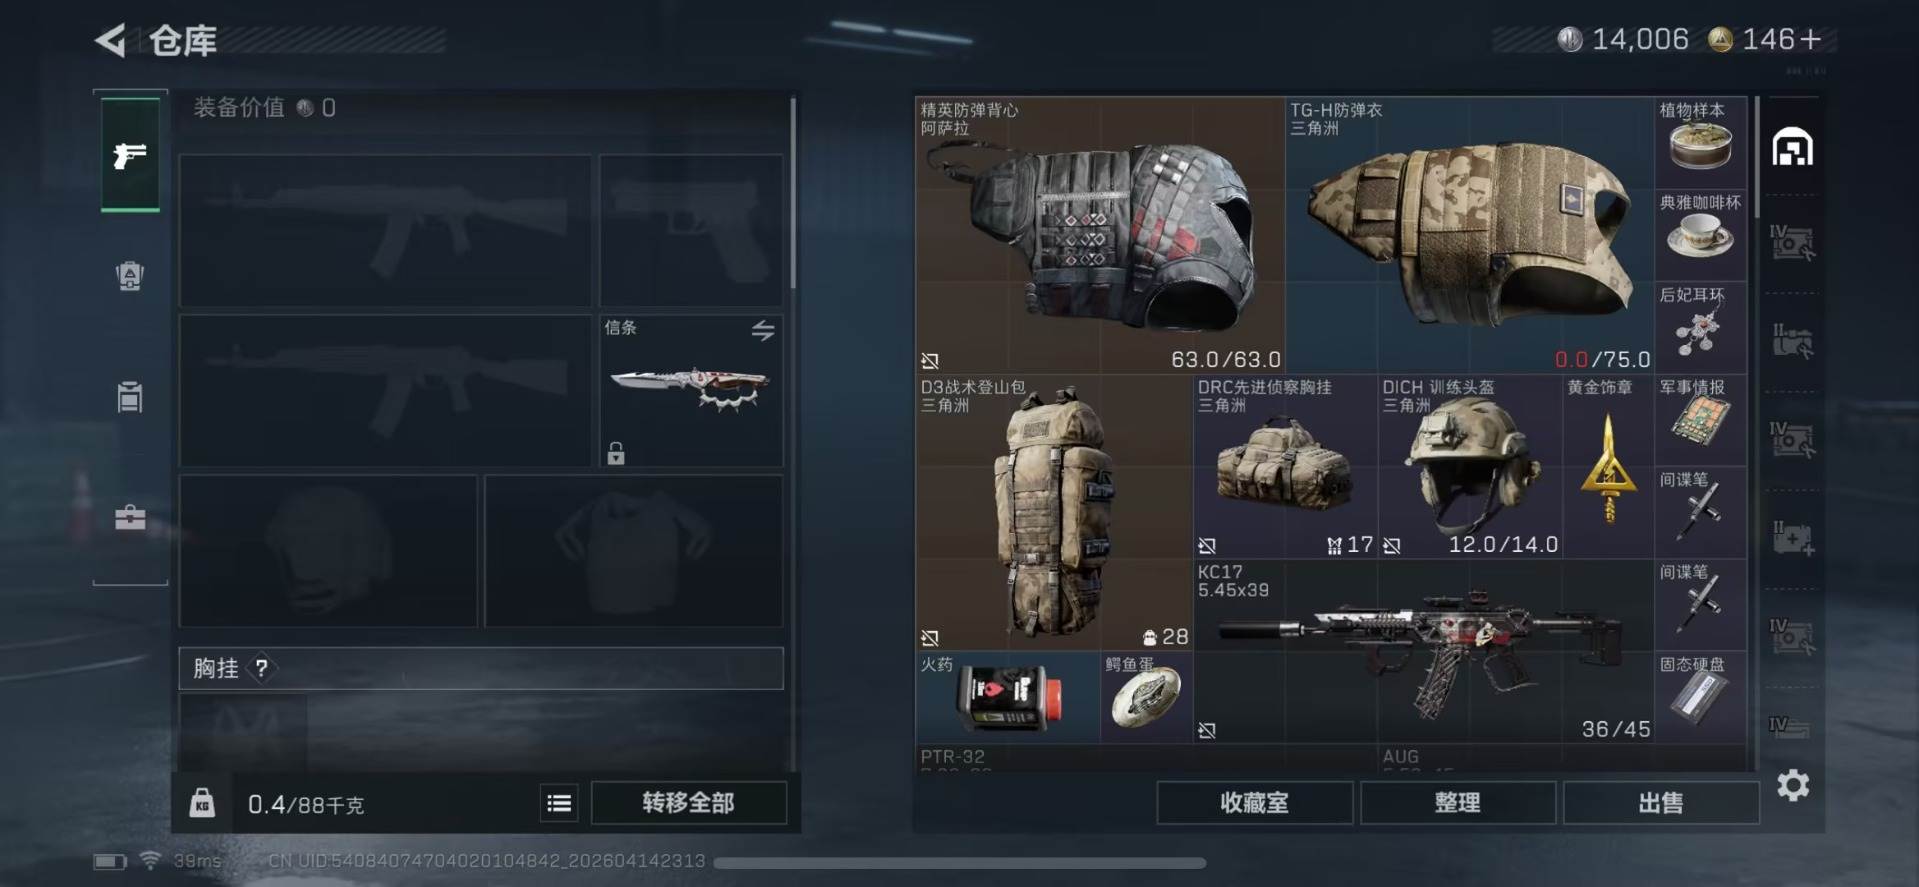Select the weapons pistol tab in sidebar
Image resolution: width=1919 pixels, height=887 pixels.
click(x=130, y=155)
